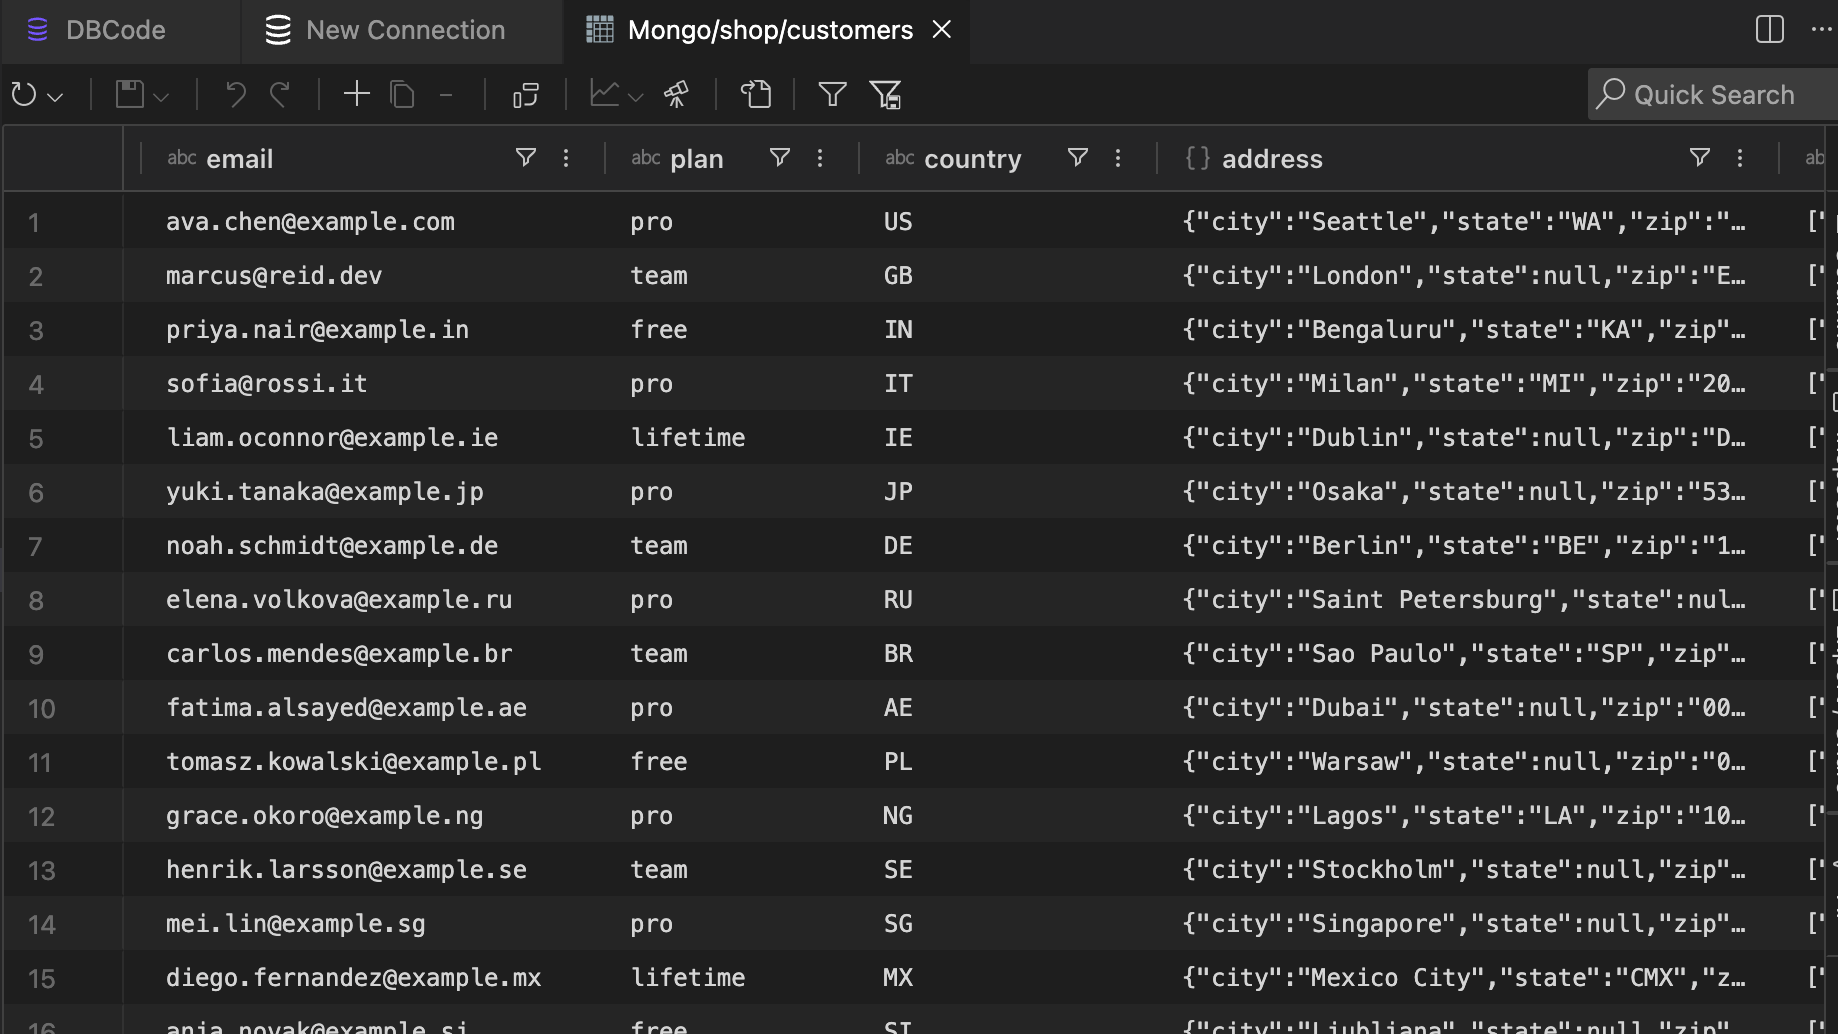Expand the save options dropdown arrow
This screenshot has width=1838, height=1034.
tap(162, 97)
